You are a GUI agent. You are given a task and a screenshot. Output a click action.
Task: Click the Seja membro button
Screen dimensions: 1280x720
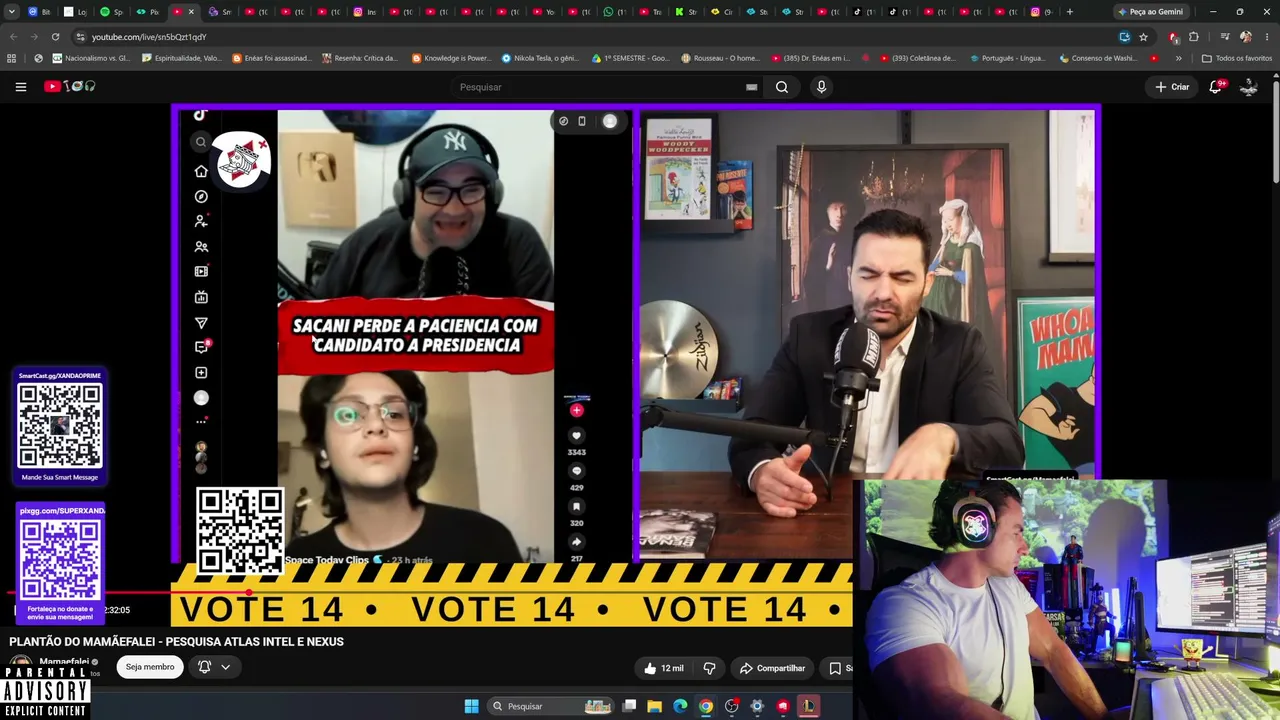pos(150,667)
